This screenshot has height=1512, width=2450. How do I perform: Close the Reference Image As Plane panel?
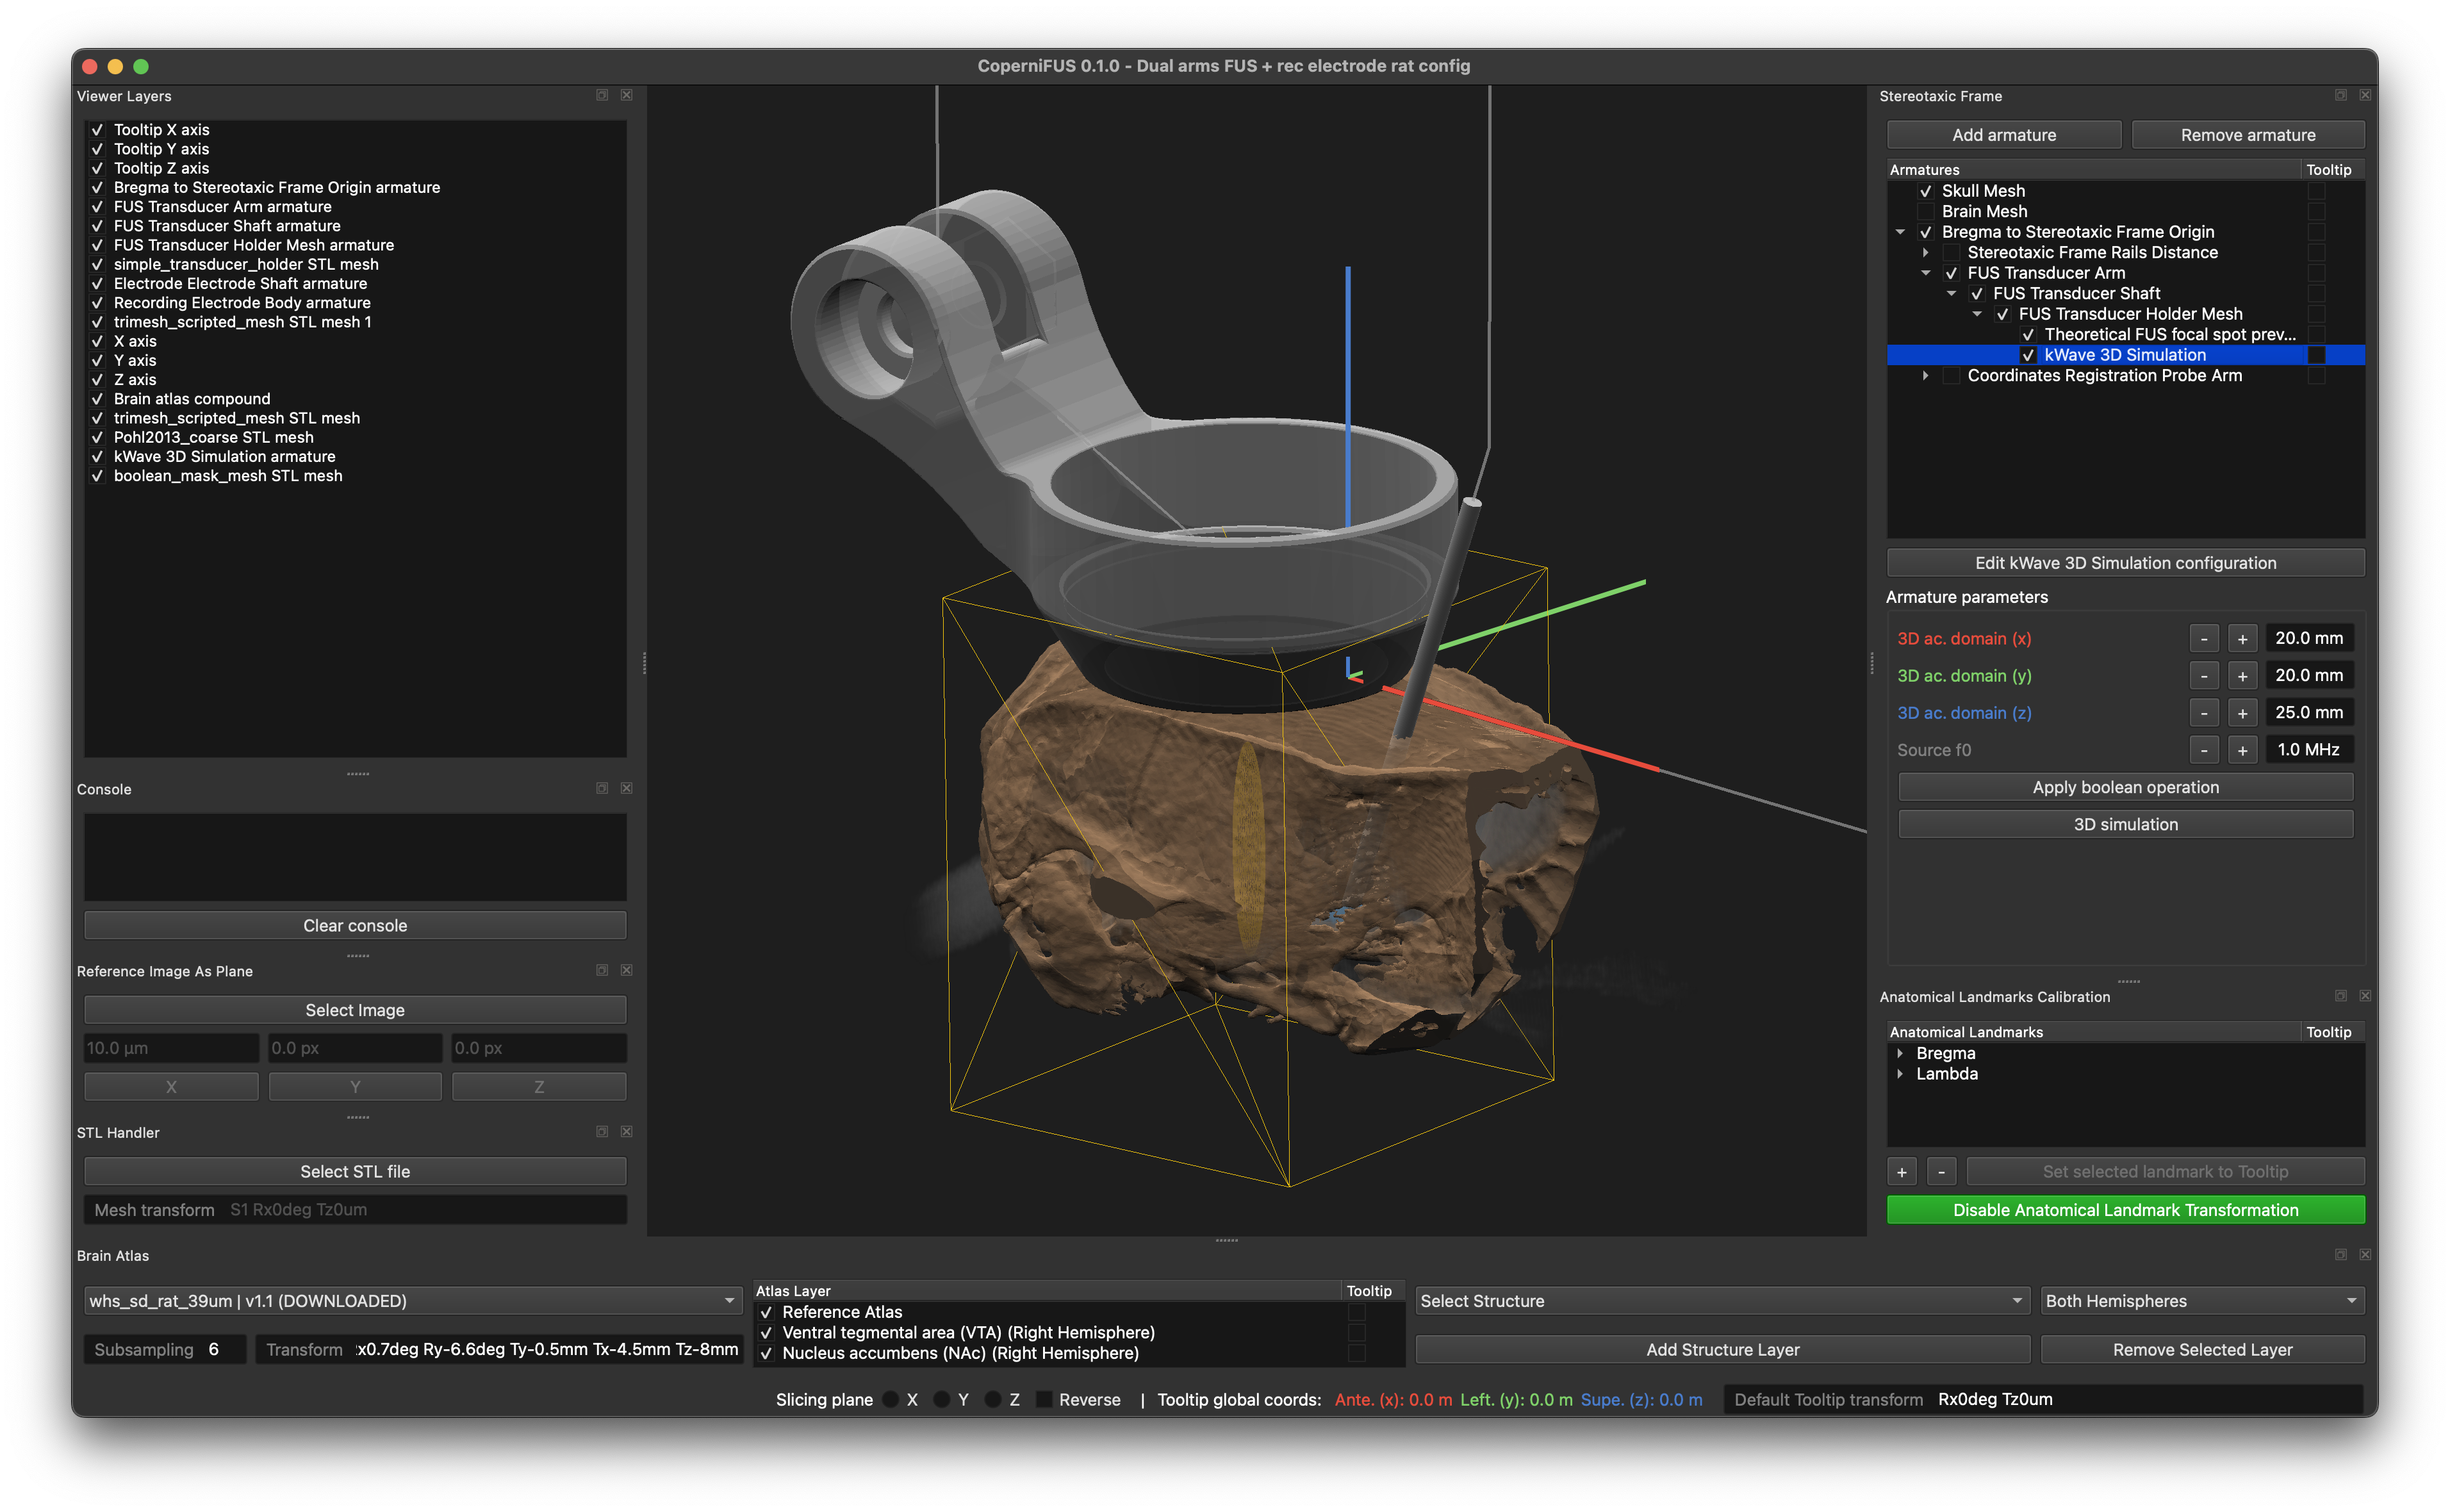click(x=626, y=970)
